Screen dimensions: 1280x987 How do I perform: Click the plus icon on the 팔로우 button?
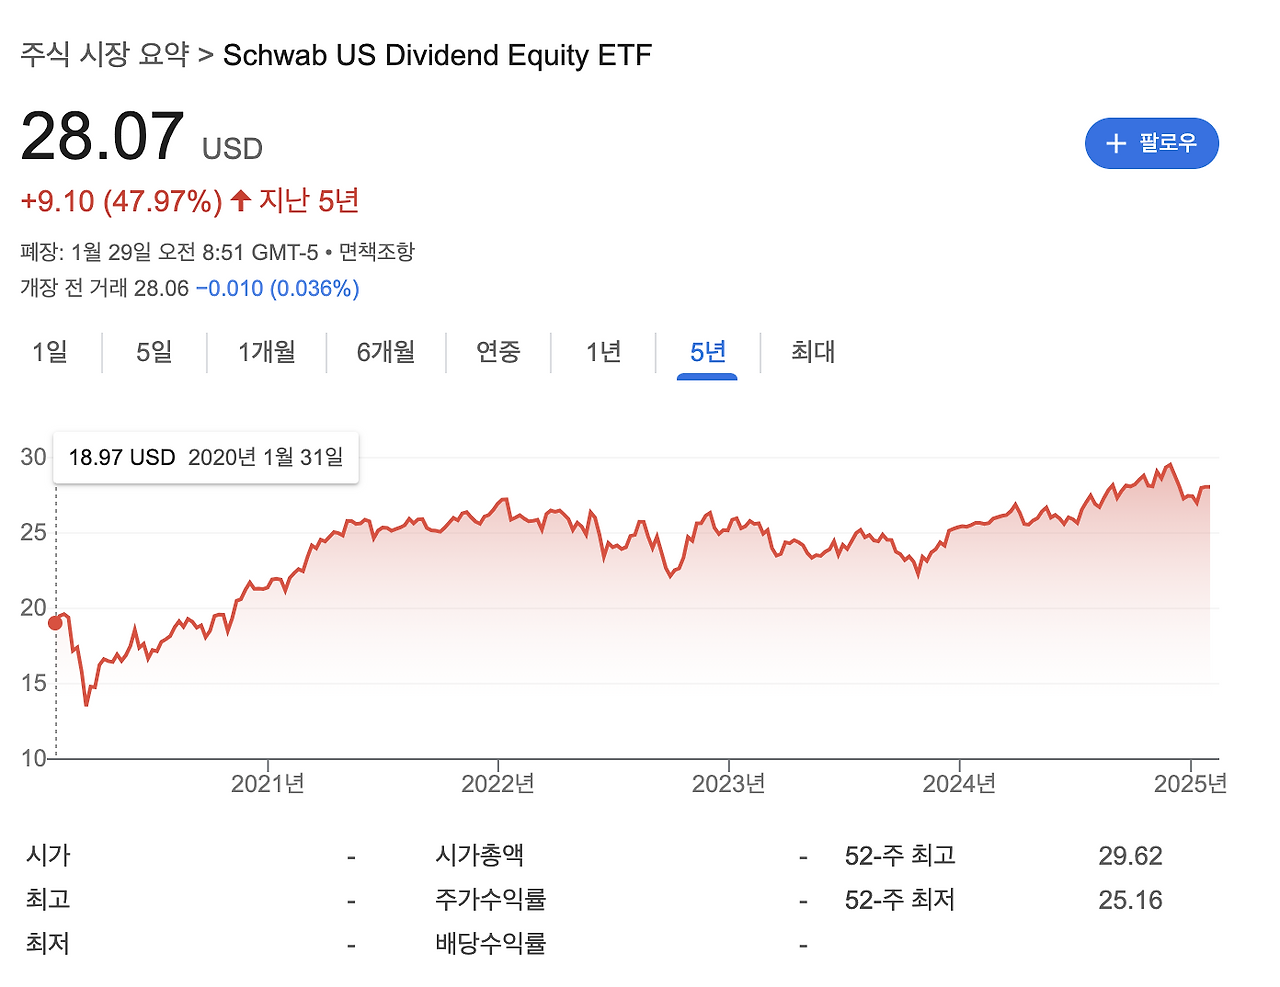pos(1115,143)
